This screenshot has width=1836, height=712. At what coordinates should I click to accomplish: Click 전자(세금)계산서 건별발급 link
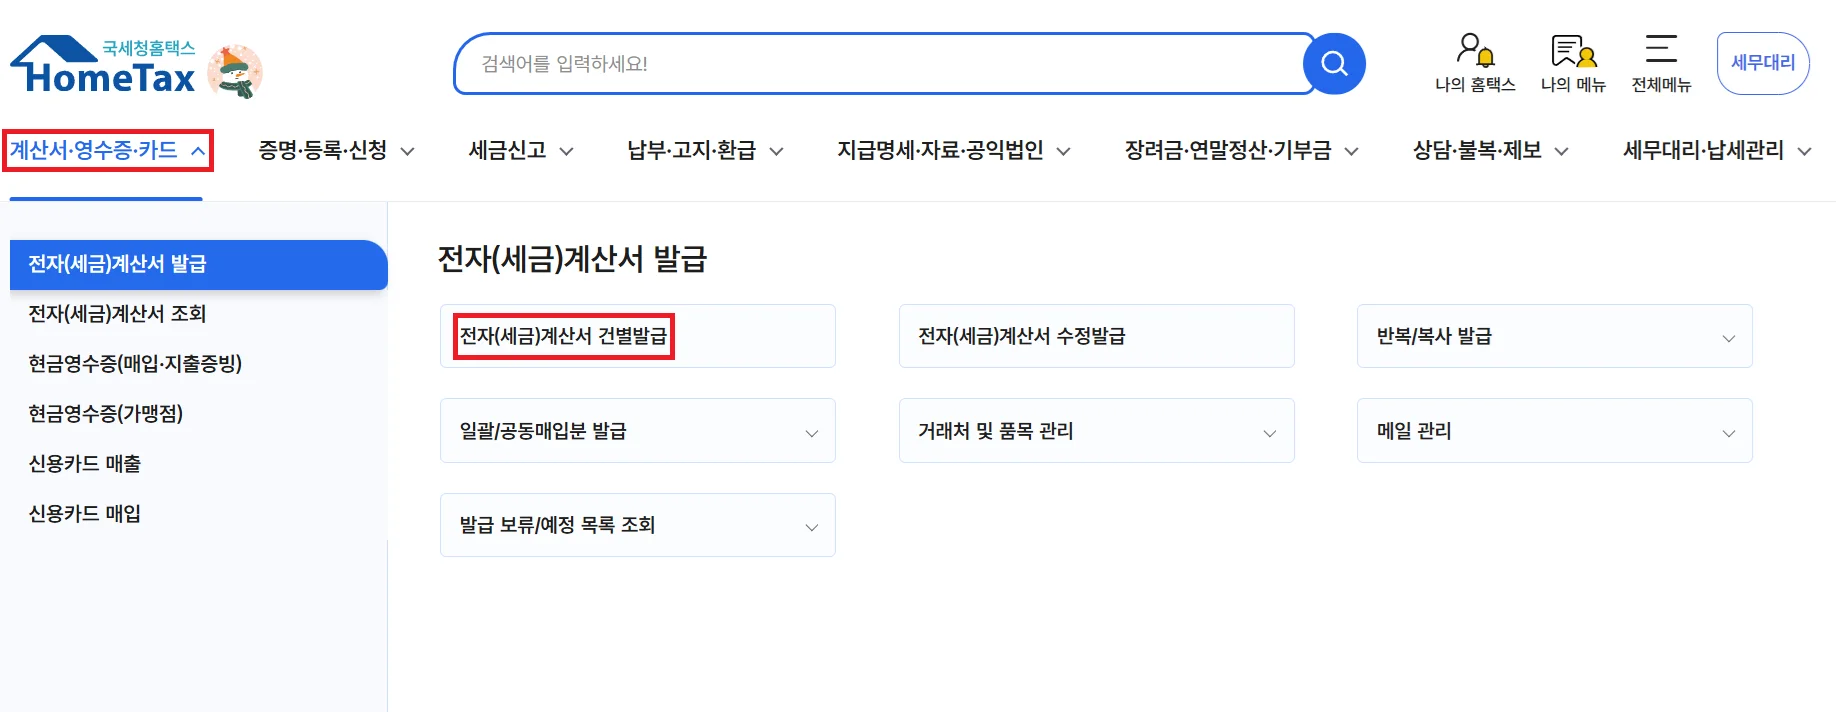[563, 336]
